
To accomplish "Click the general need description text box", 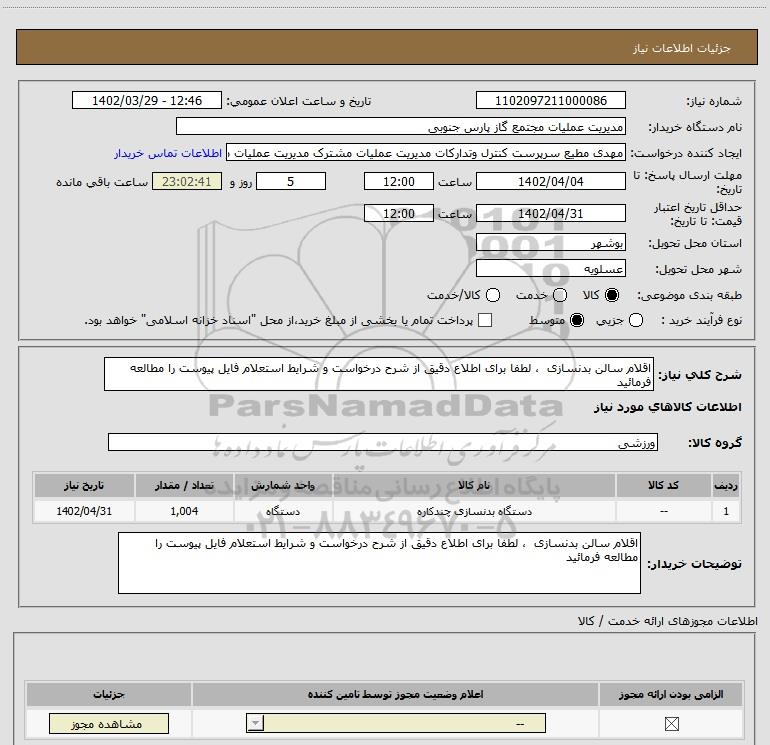I will [x=379, y=374].
